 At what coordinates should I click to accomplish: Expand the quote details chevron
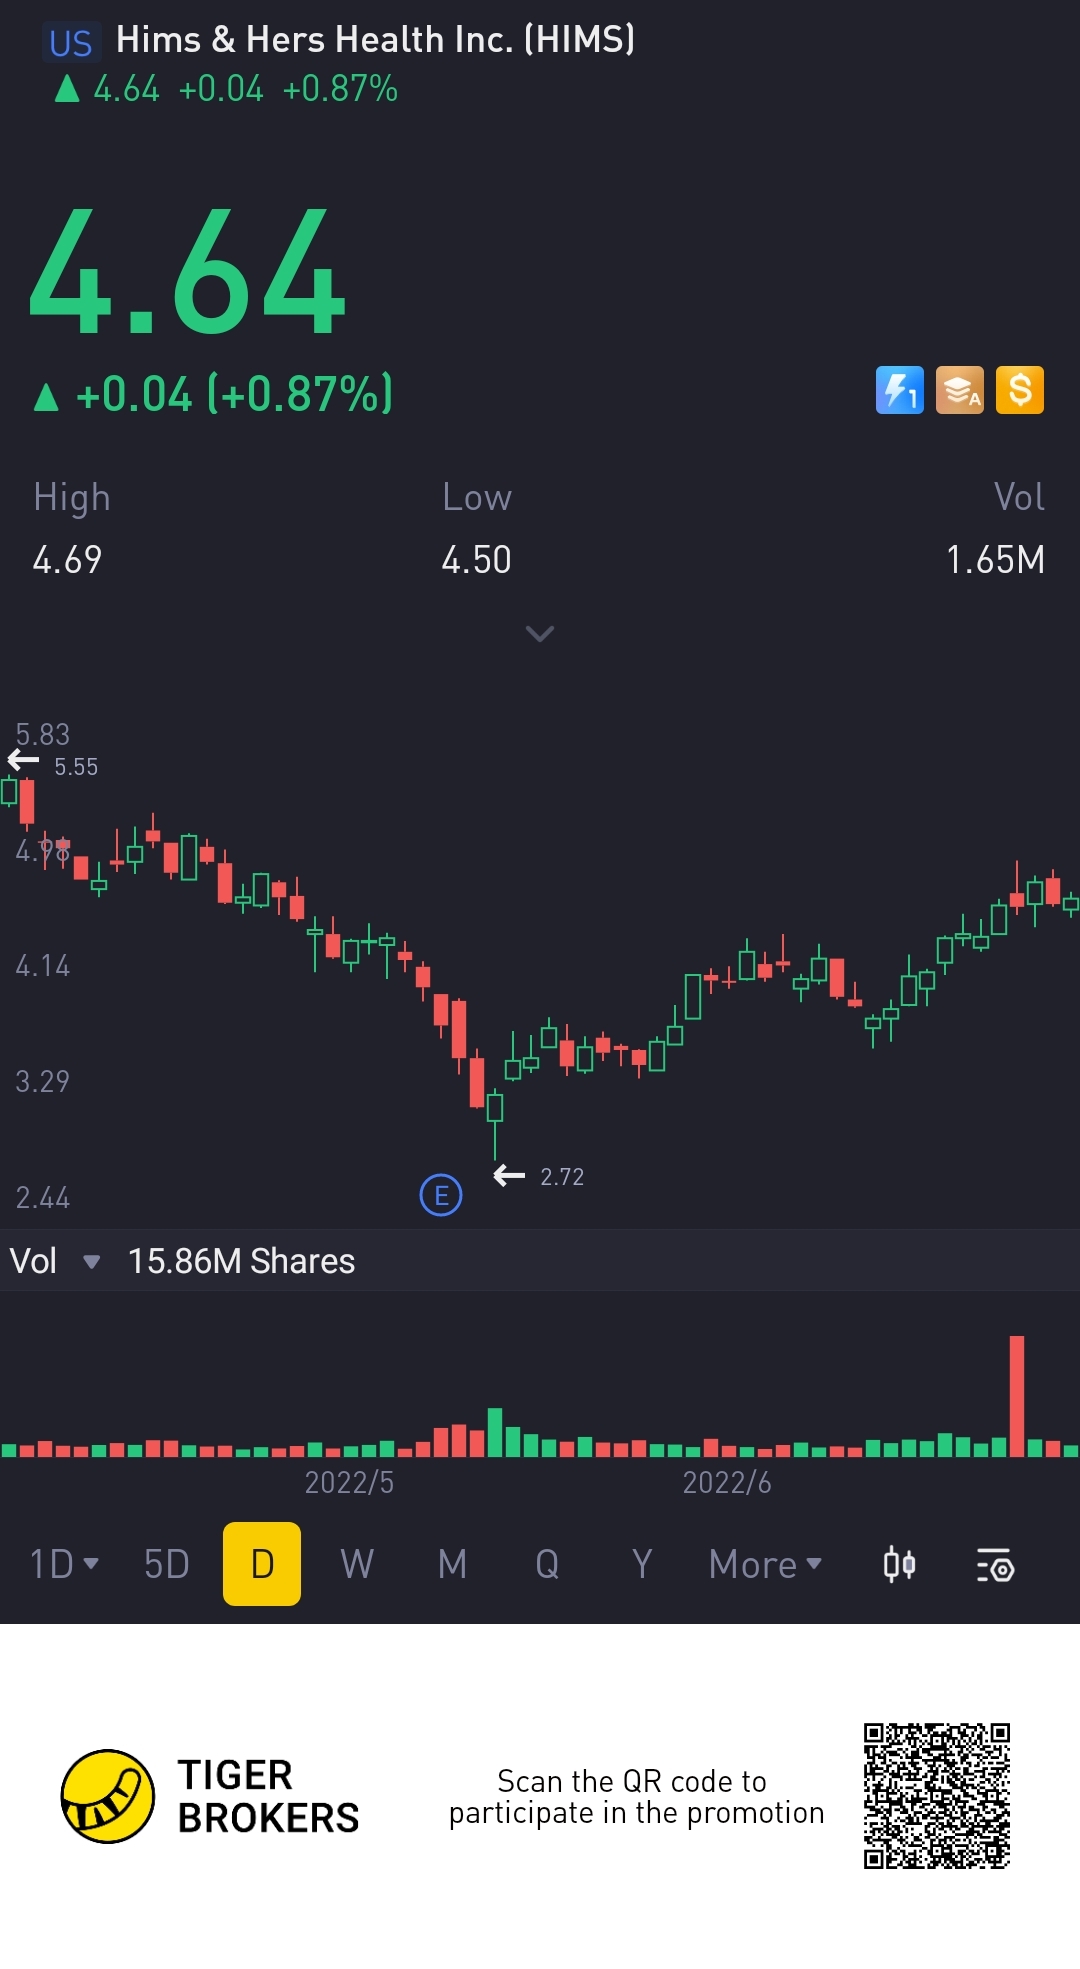[540, 634]
